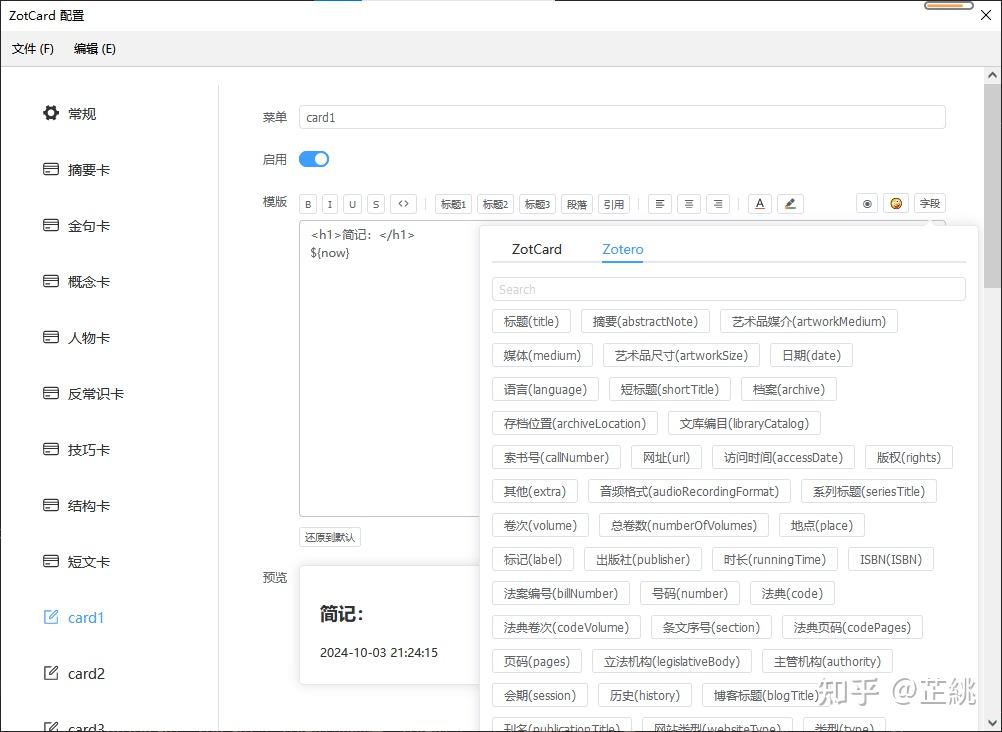Image resolution: width=1002 pixels, height=732 pixels.
Task: Open the card2 custom card entry
Action: click(73, 674)
